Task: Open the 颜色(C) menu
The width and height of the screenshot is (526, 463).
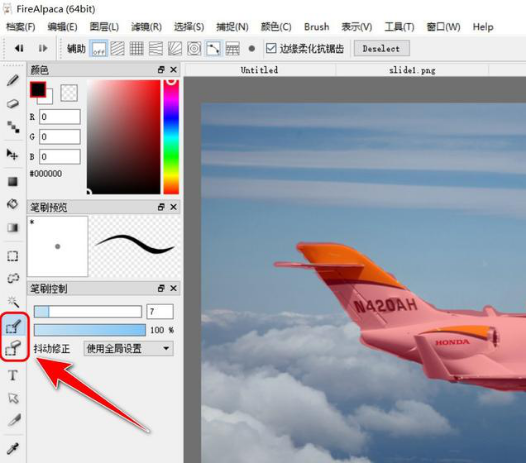Action: pos(276,27)
